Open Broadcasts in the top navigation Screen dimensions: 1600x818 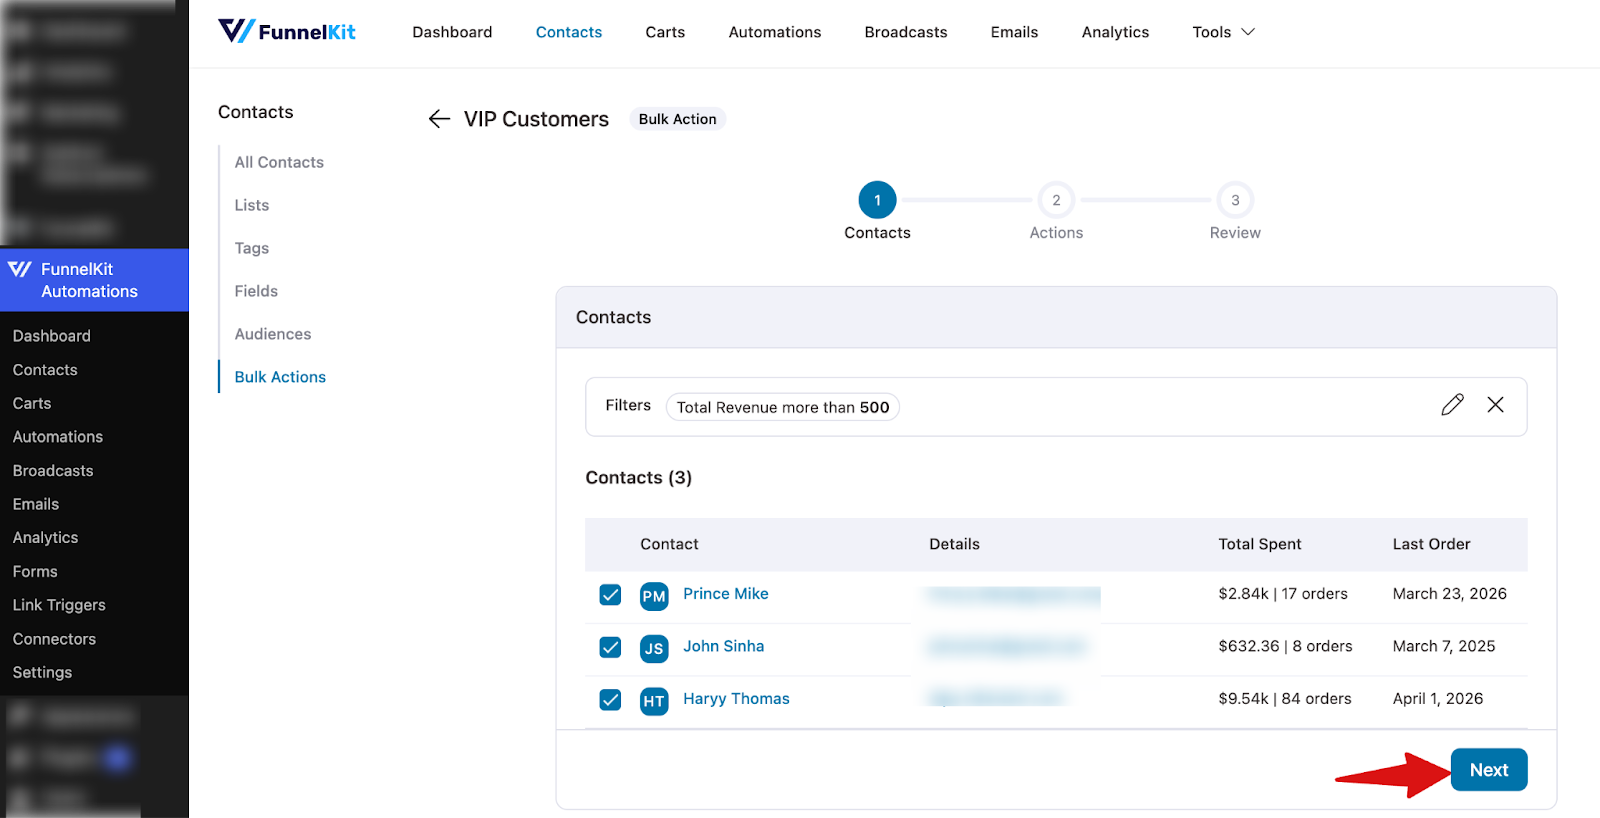point(906,32)
